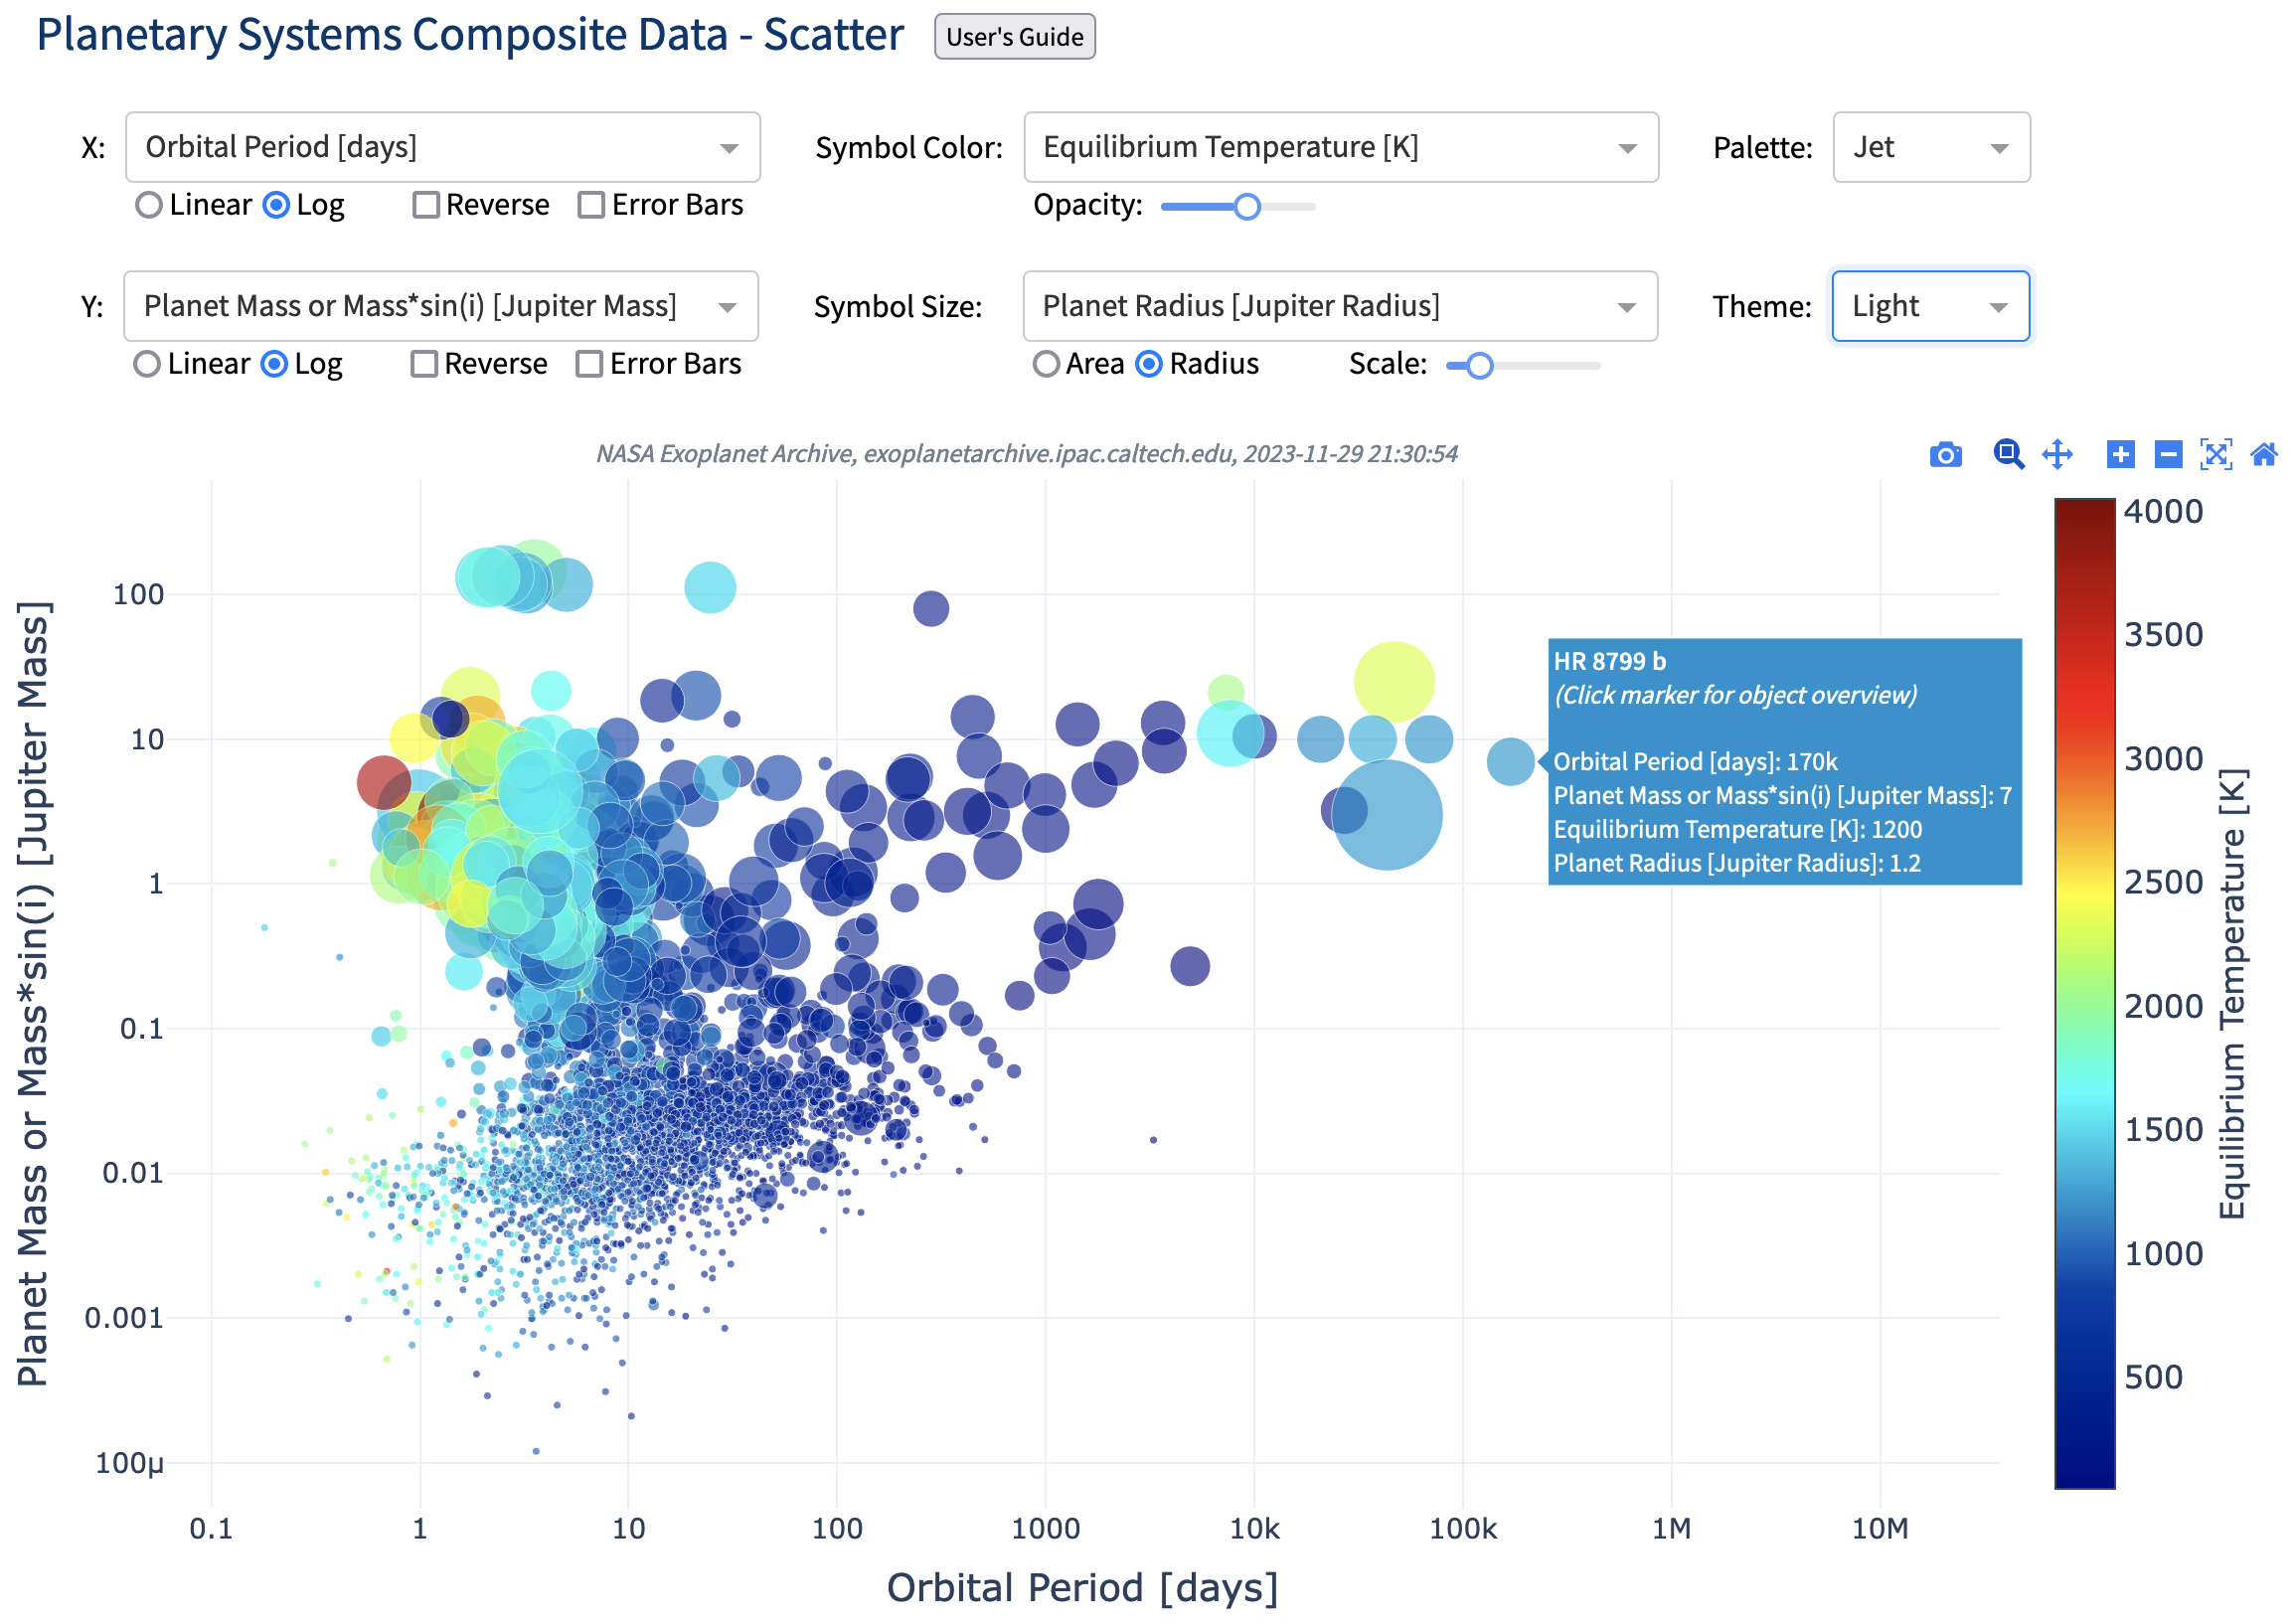Adjust the symbol Scale slider handle
The height and width of the screenshot is (1624, 2296).
pos(1479,366)
